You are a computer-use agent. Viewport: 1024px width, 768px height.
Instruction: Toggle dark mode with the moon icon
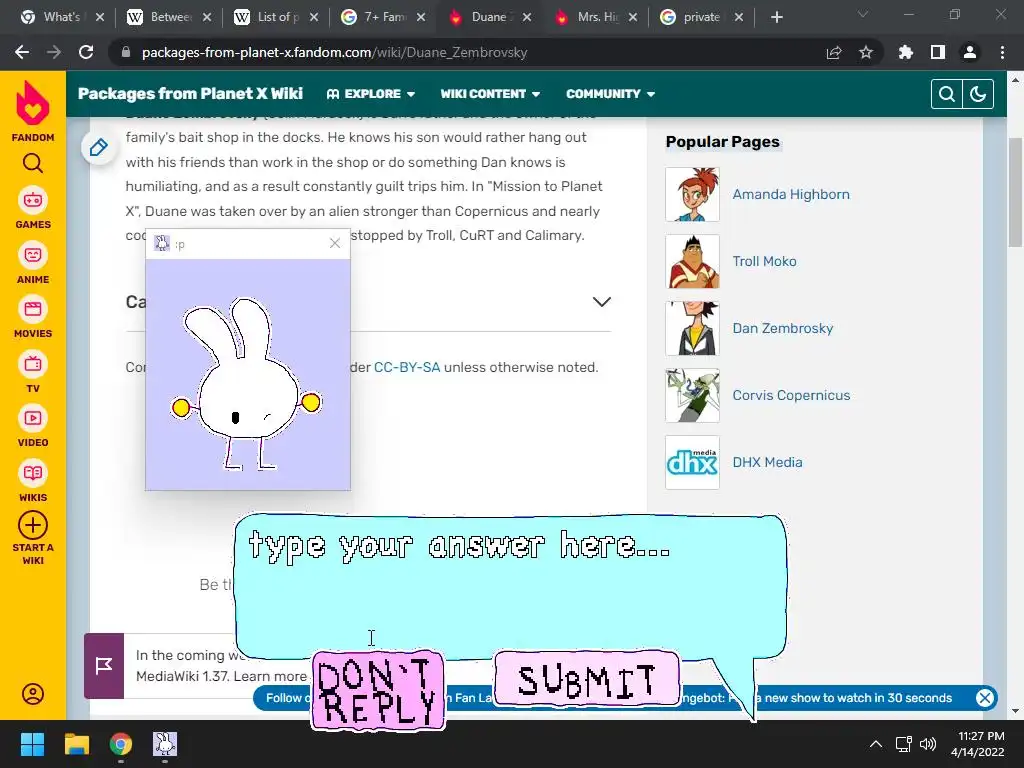tap(978, 94)
